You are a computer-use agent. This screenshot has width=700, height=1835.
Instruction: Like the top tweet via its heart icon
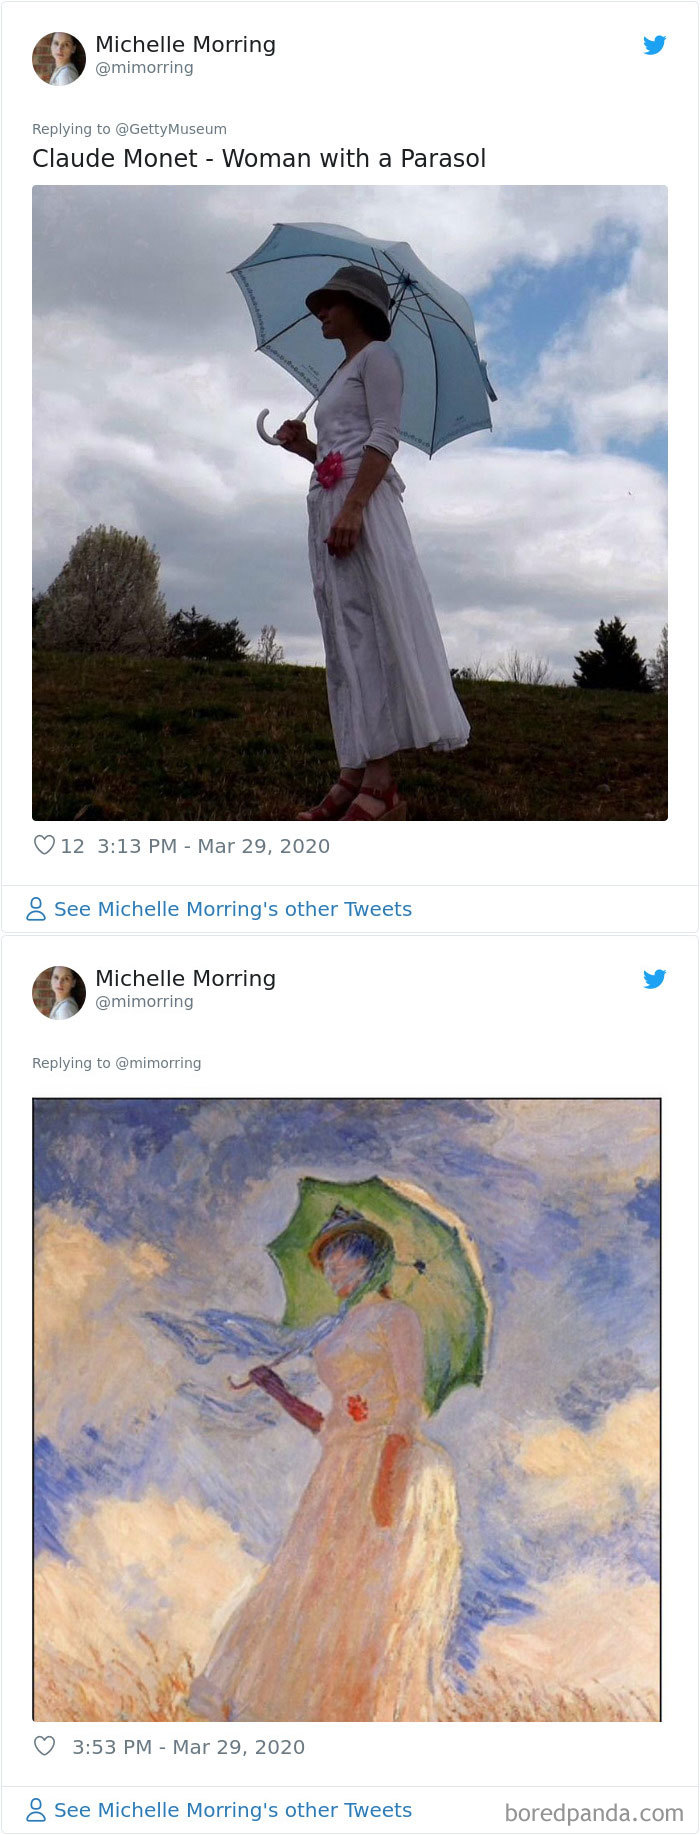pyautogui.click(x=43, y=845)
